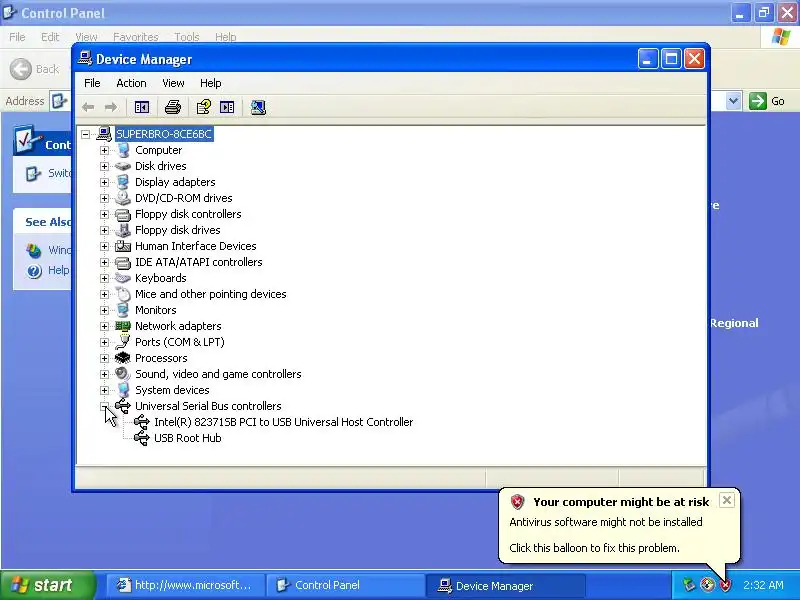The height and width of the screenshot is (600, 800).
Task: Open Control Panel Tools menu
Action: tap(187, 37)
